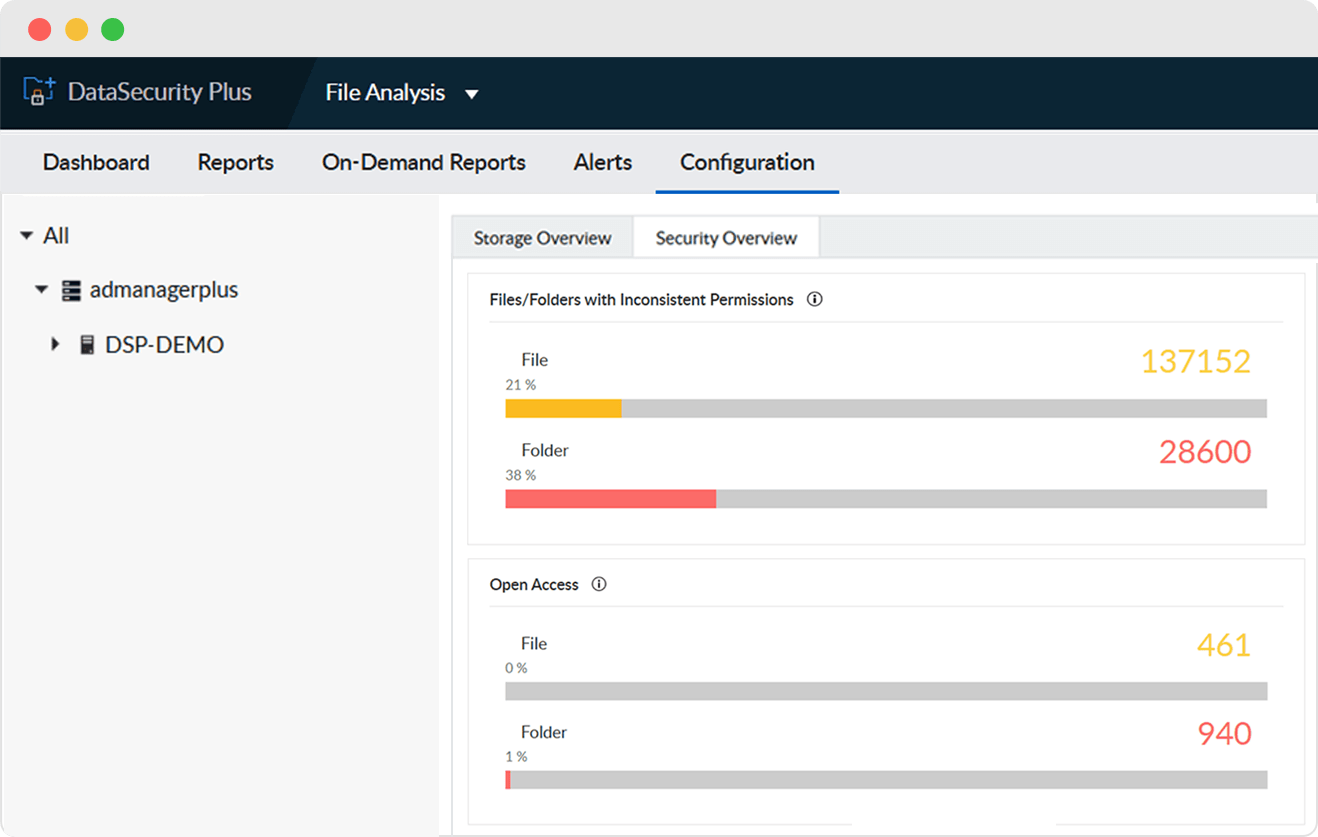
Task: Select the Security Overview tab
Action: pyautogui.click(x=726, y=238)
